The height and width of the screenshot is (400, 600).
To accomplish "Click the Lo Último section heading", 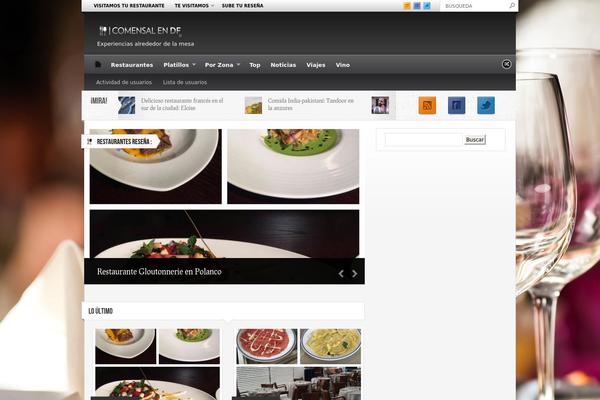I will [x=101, y=311].
